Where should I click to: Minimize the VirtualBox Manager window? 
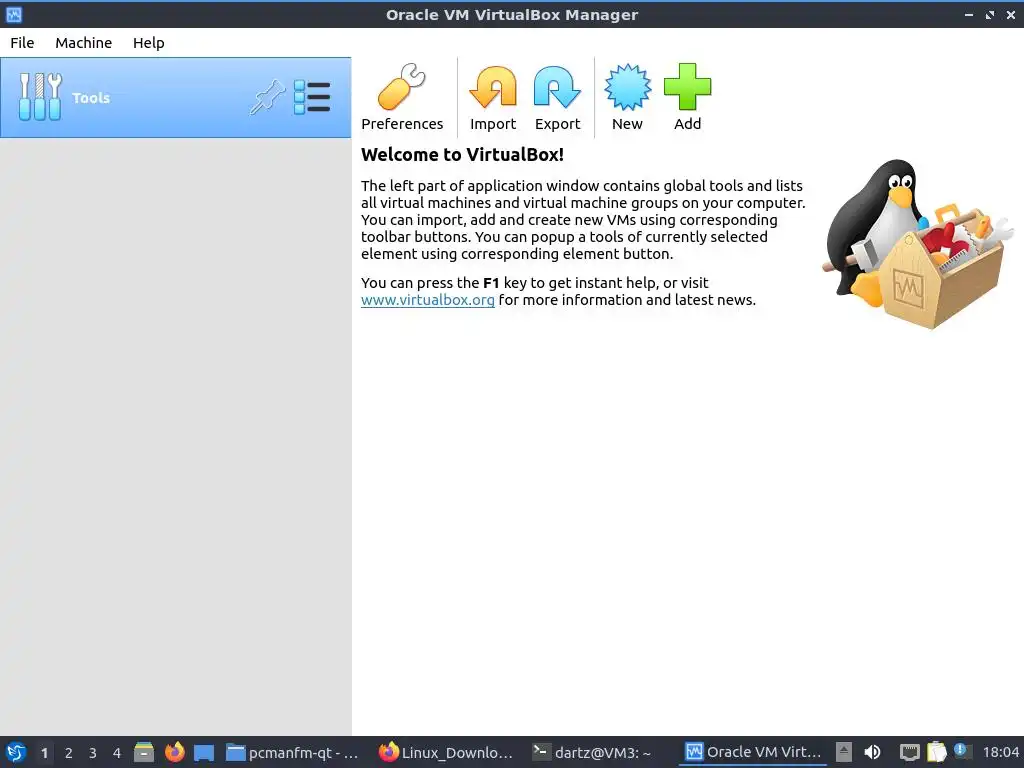click(x=969, y=14)
